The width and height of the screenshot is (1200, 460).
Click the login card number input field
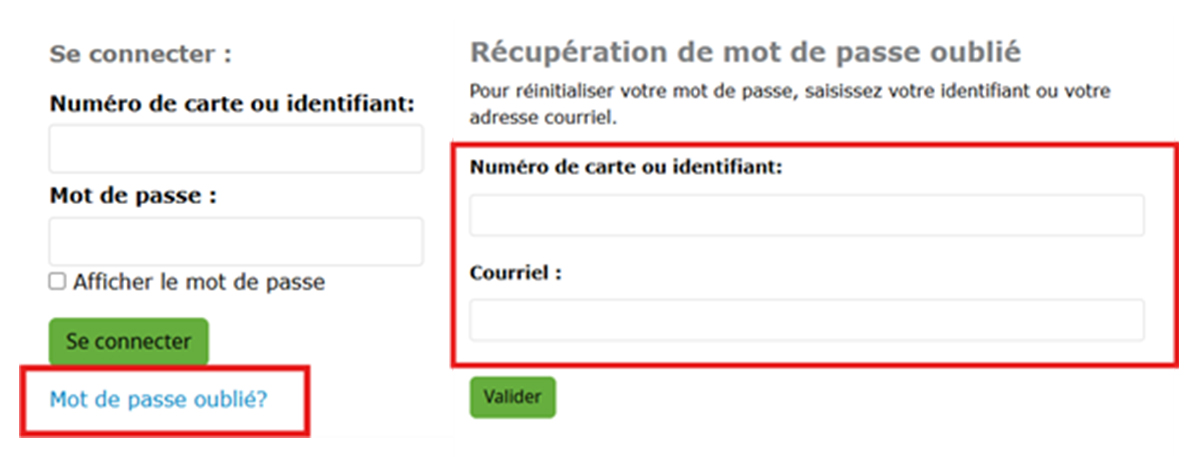(236, 150)
